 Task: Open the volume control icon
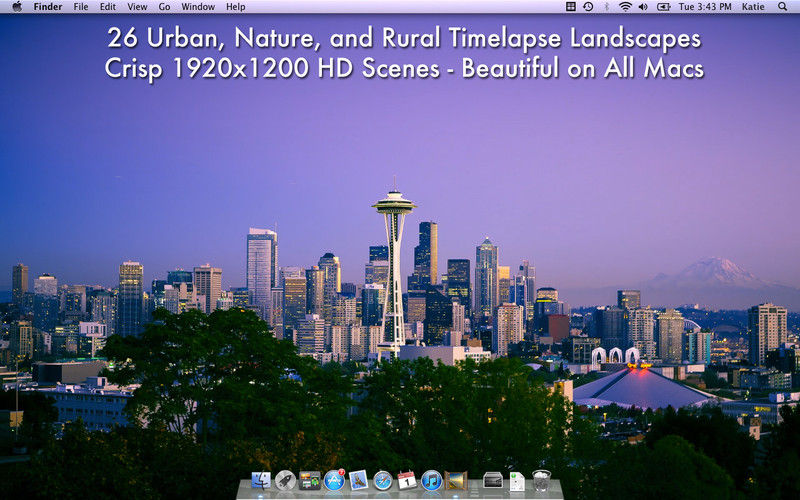(x=643, y=7)
